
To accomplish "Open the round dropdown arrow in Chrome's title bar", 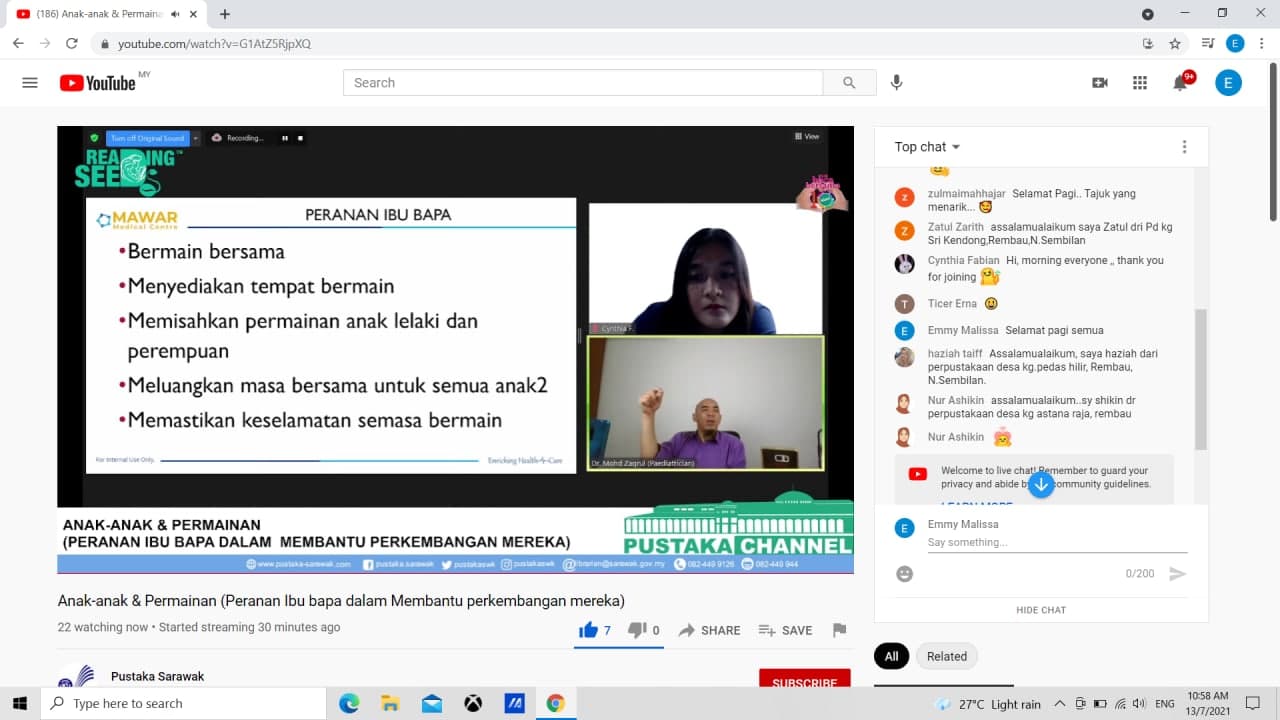I will click(x=1148, y=14).
